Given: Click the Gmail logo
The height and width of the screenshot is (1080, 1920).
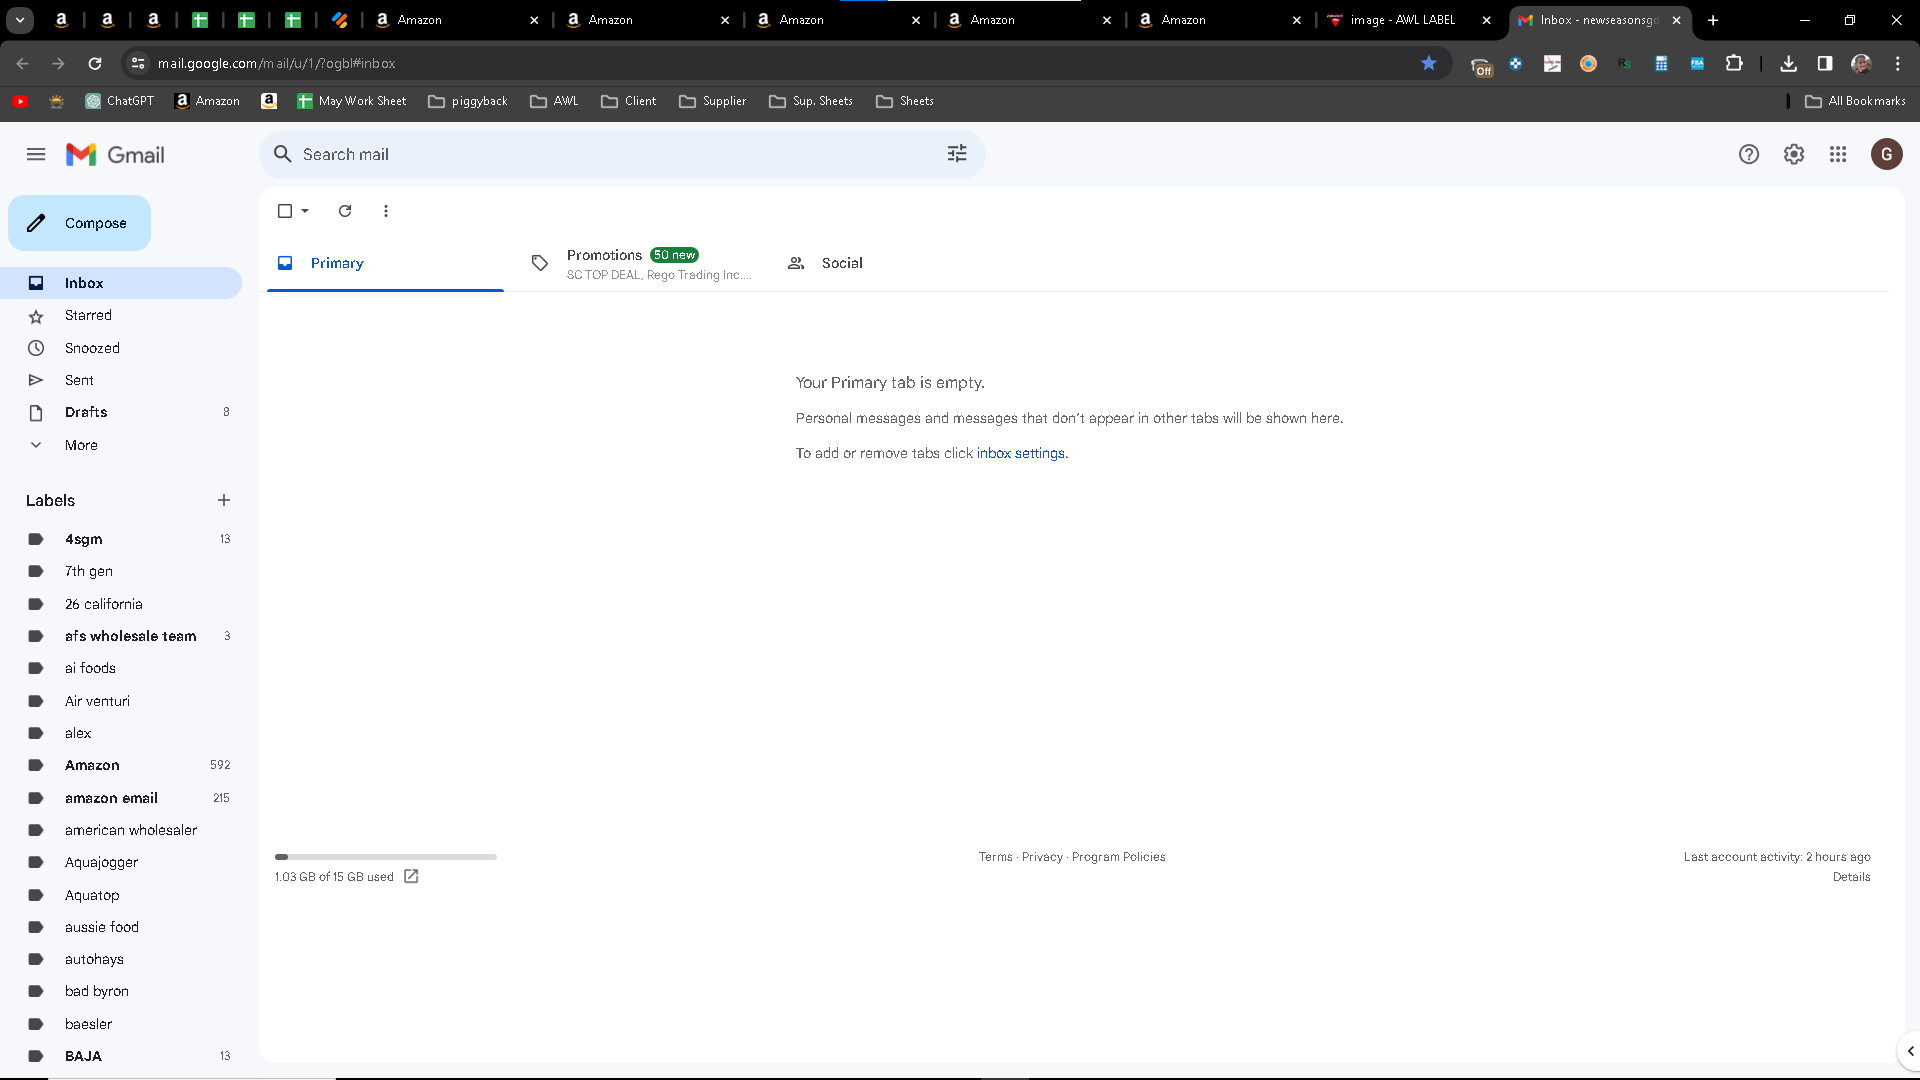Looking at the screenshot, I should (115, 155).
